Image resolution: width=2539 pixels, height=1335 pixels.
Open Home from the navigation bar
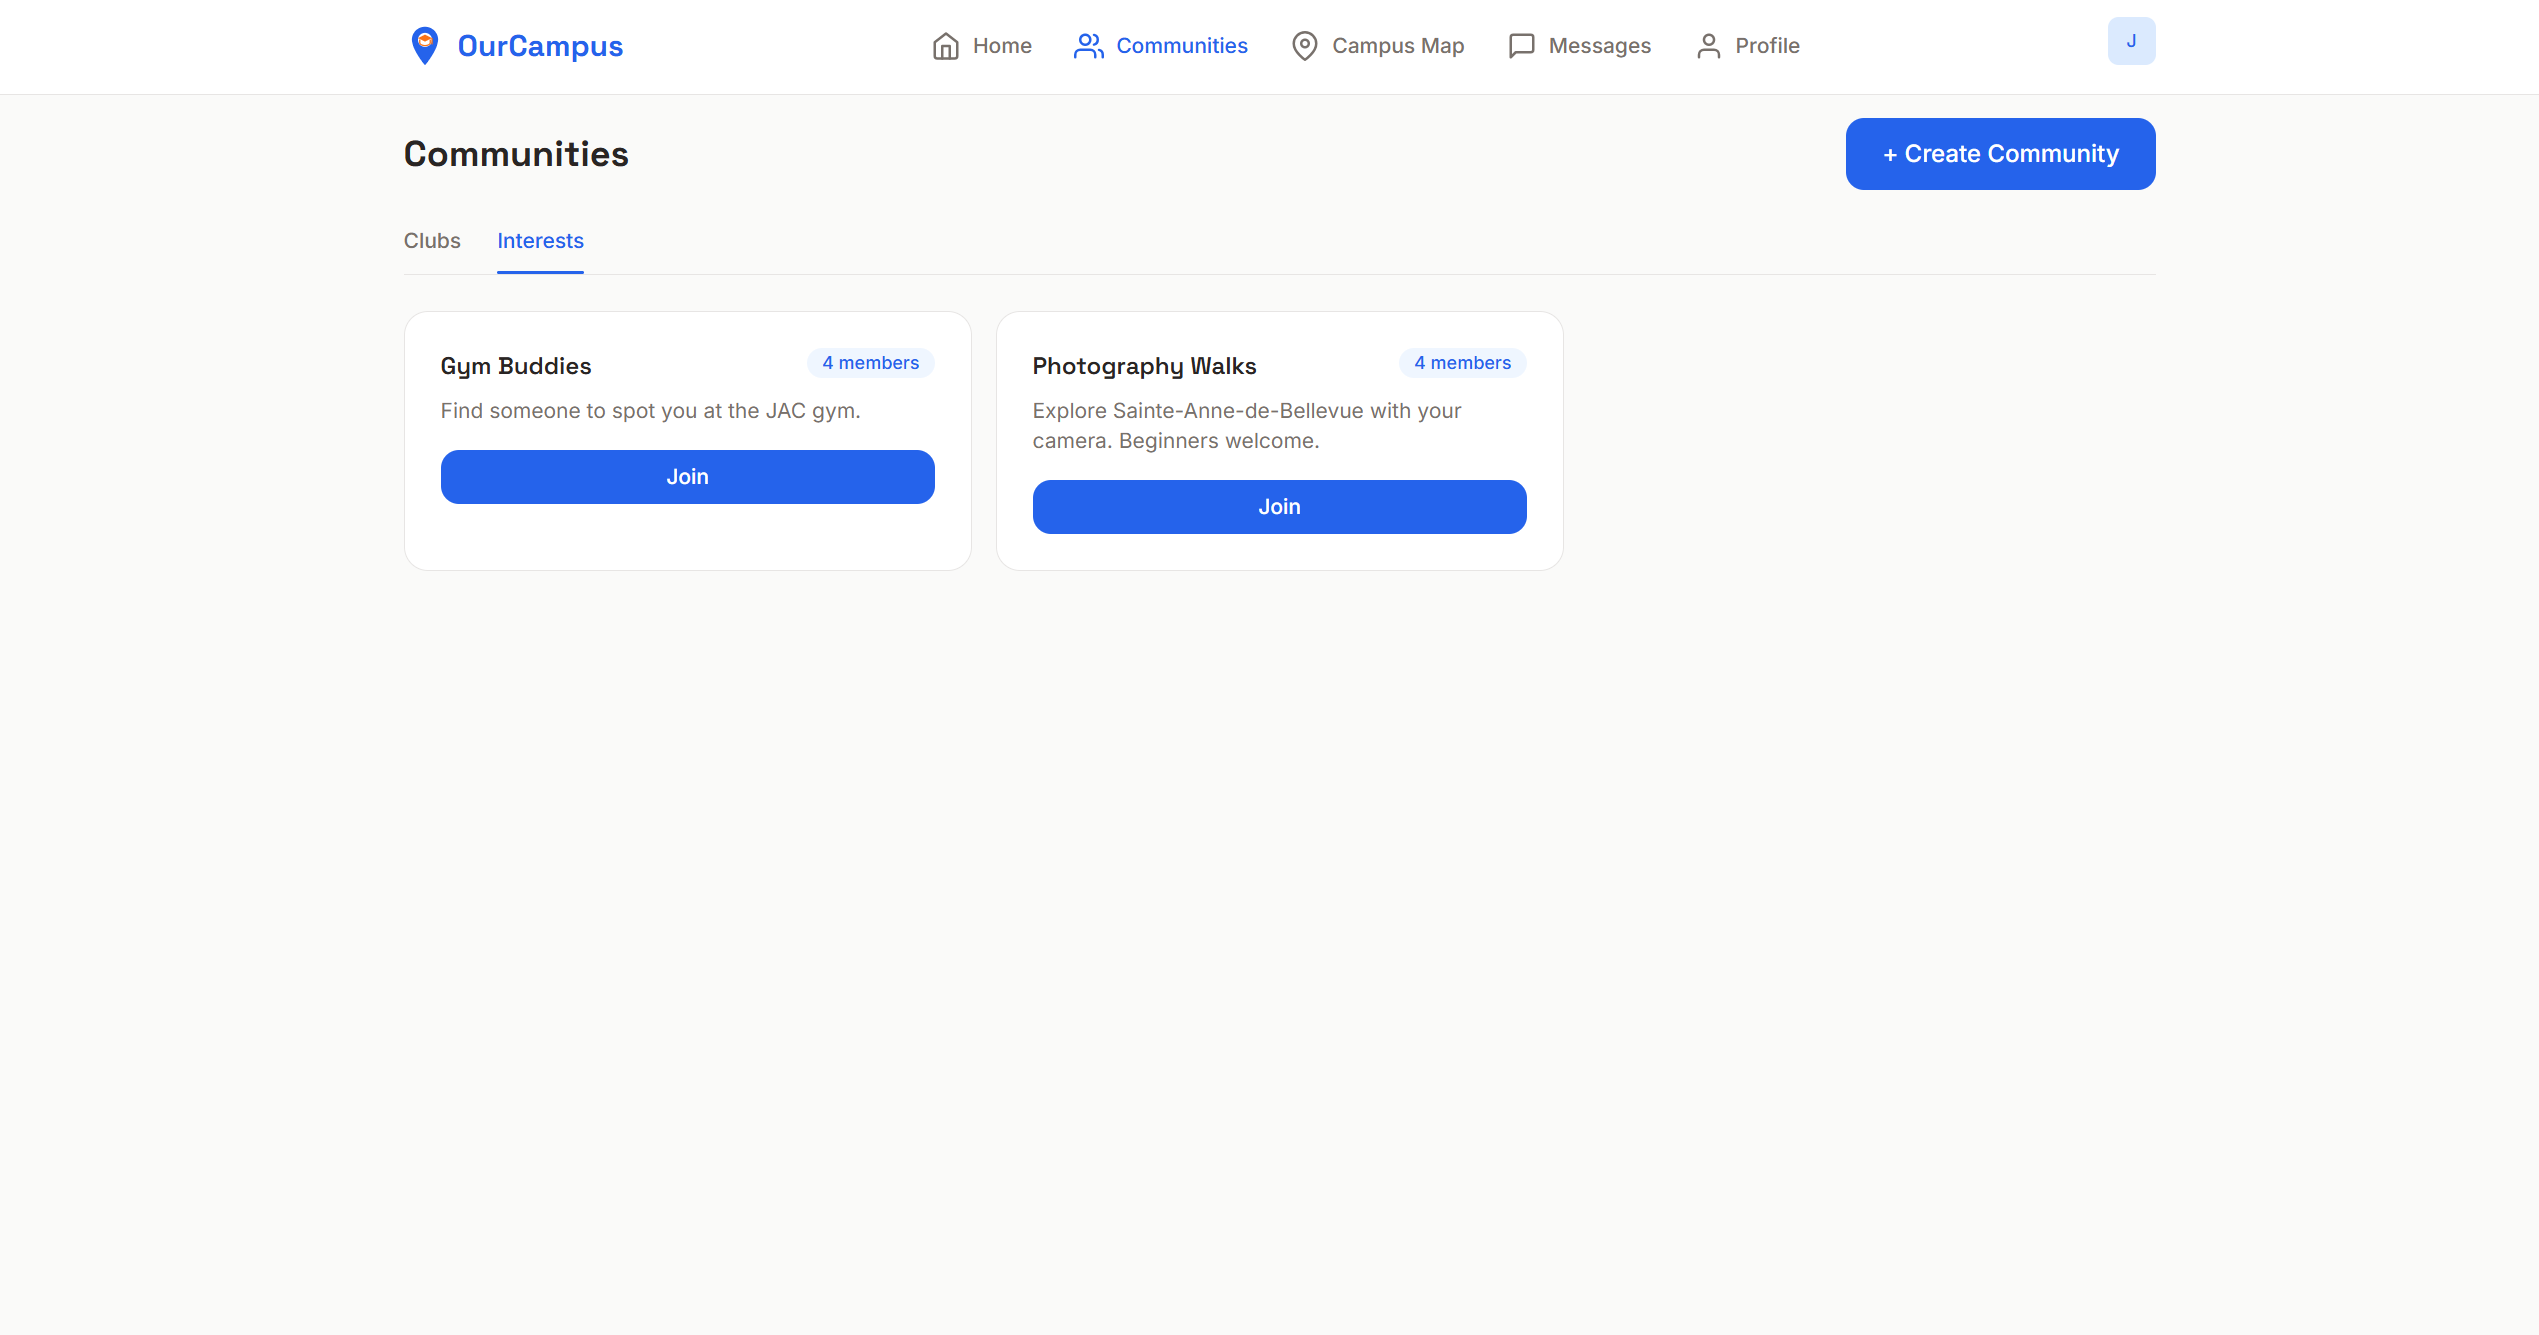(1001, 46)
